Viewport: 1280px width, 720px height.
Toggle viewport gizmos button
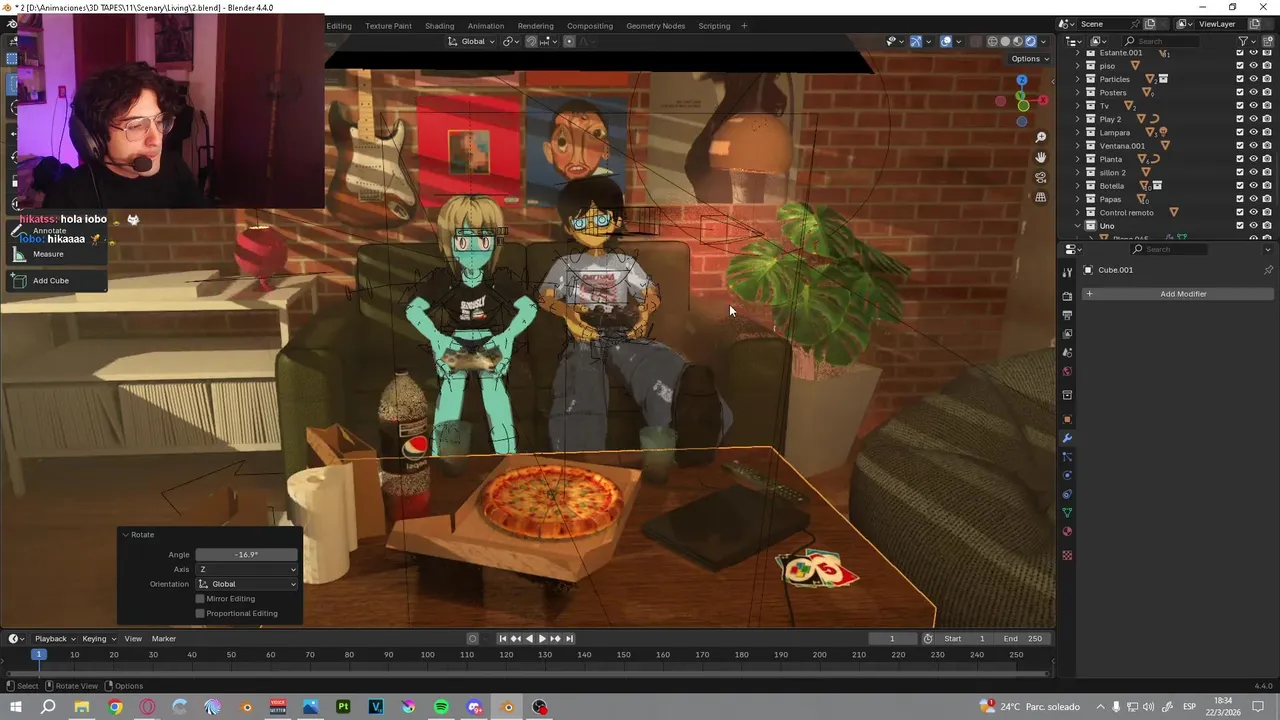click(915, 41)
